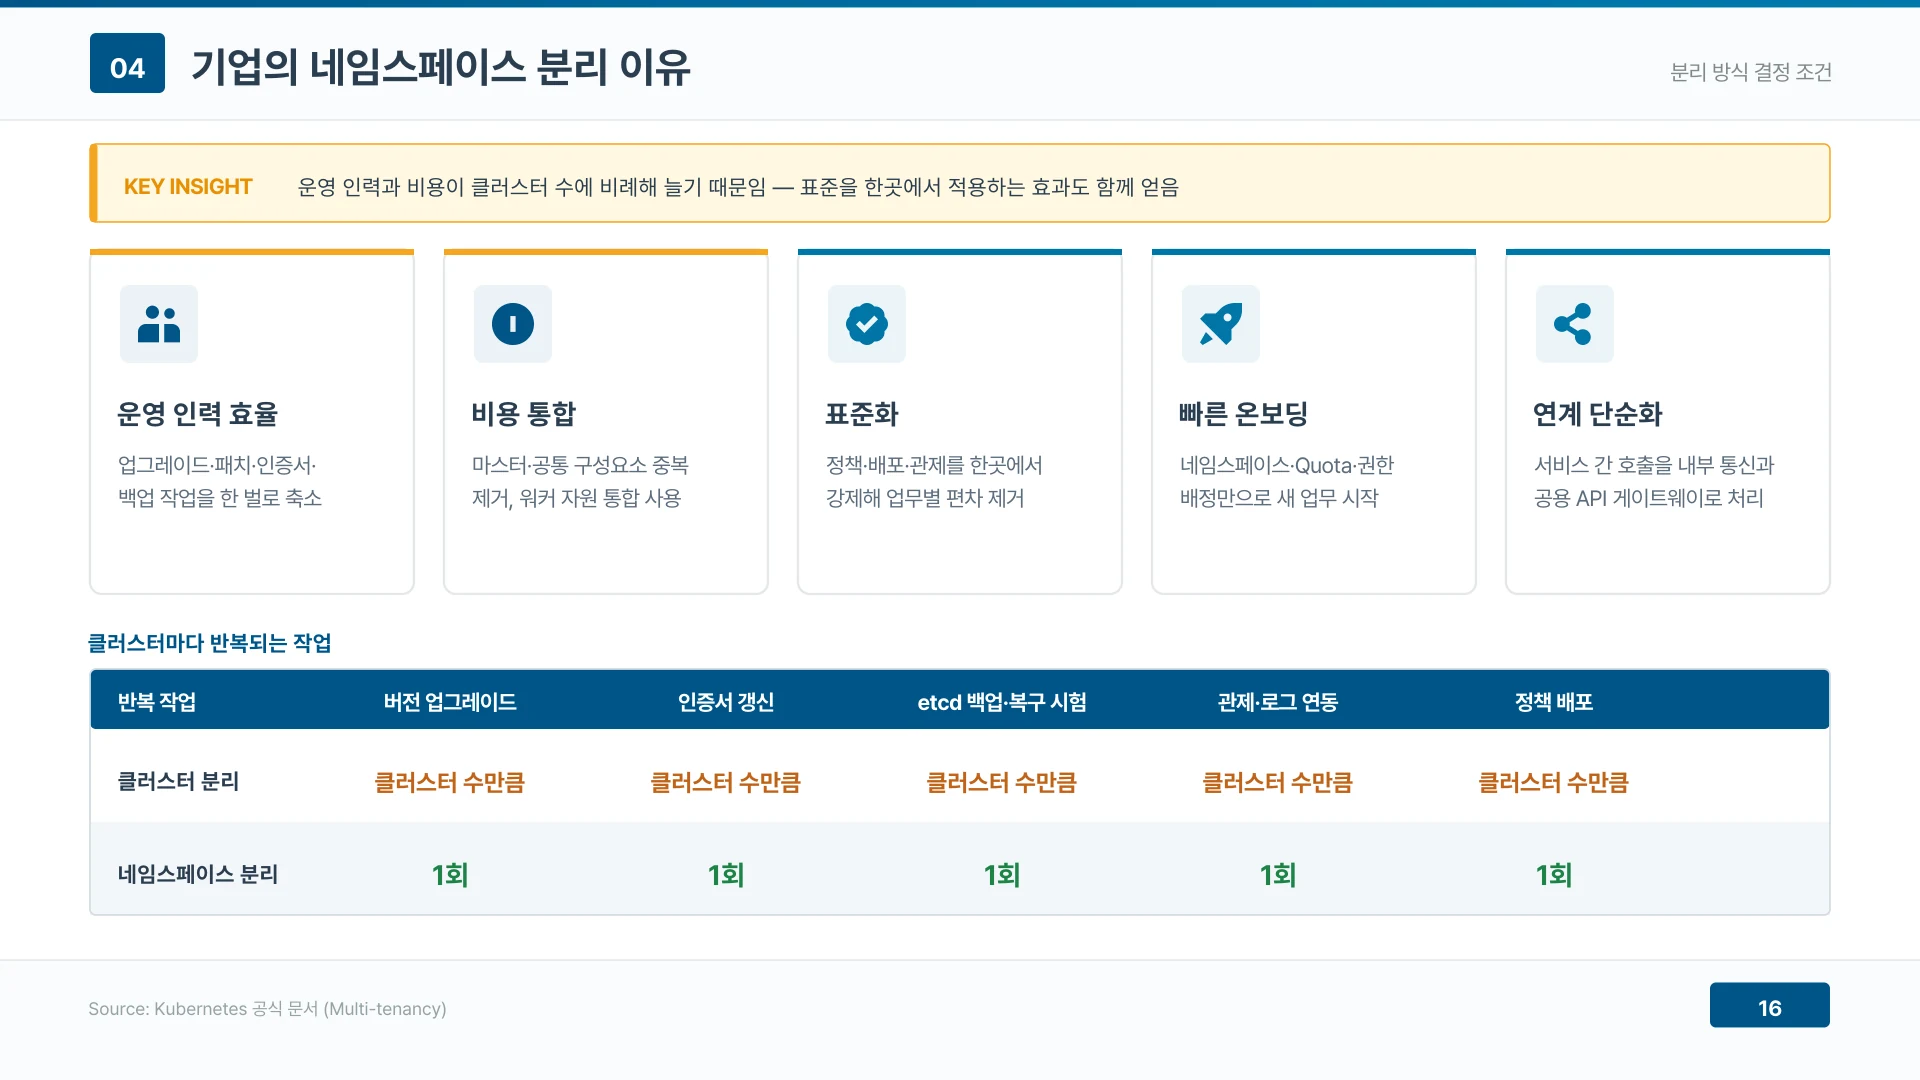Click the 정책 배포 column header
The width and height of the screenshot is (1920, 1080).
pos(1554,702)
